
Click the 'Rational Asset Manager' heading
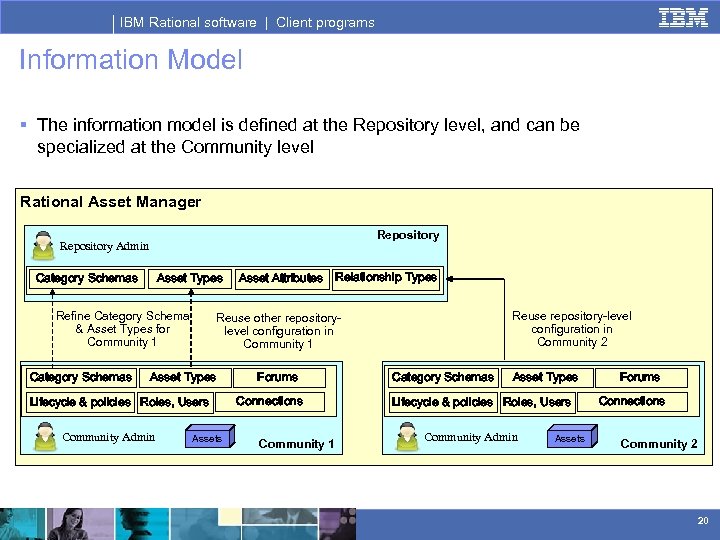coord(111,202)
